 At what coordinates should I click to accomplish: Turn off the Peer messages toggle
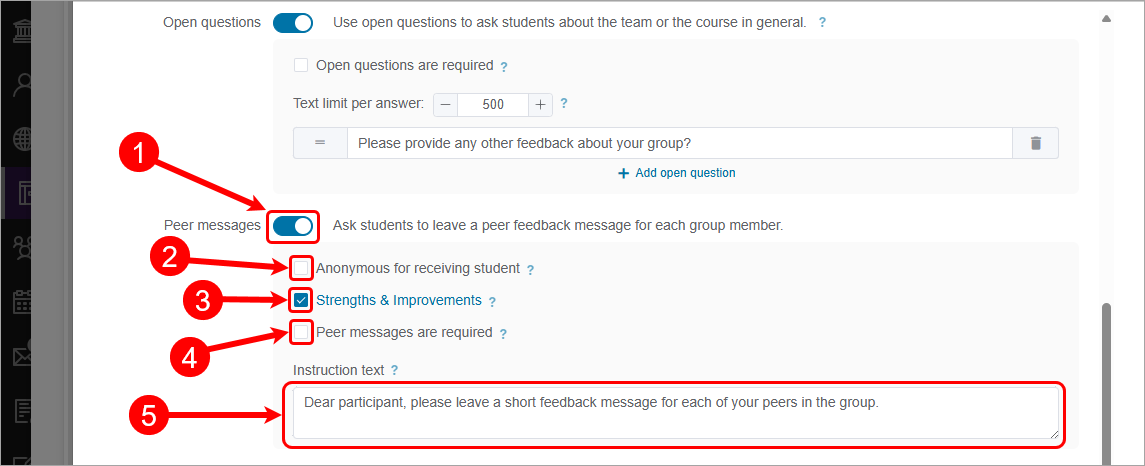click(293, 226)
